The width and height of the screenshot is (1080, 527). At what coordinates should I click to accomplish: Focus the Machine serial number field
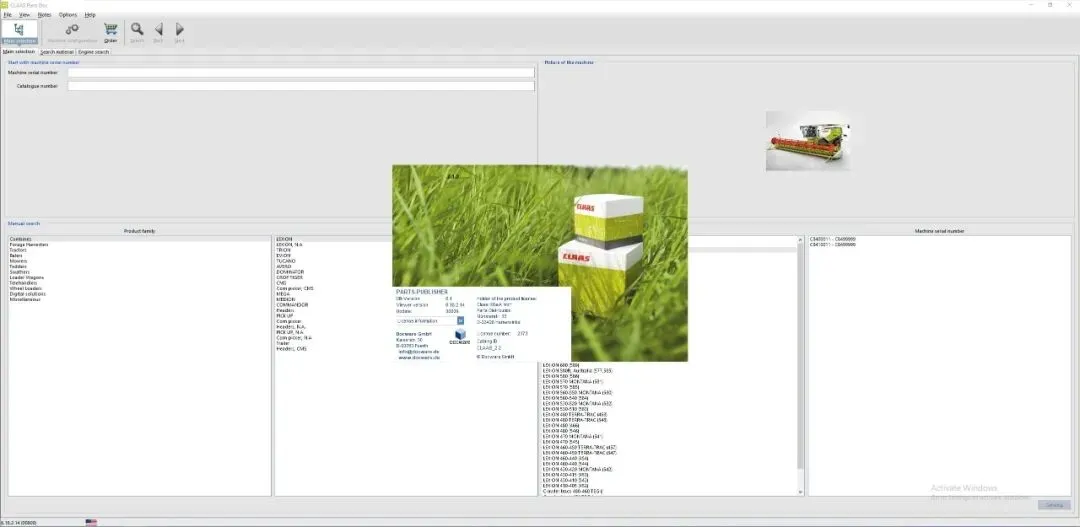(301, 72)
